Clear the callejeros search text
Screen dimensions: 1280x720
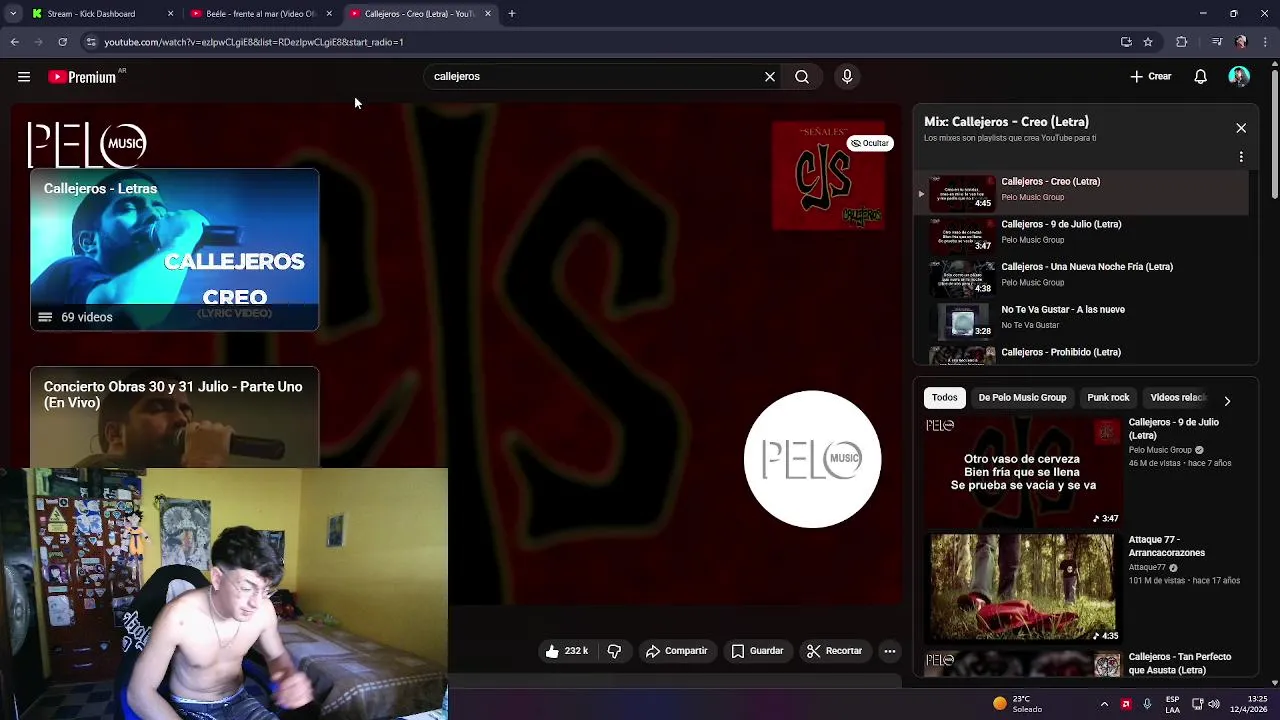click(770, 77)
